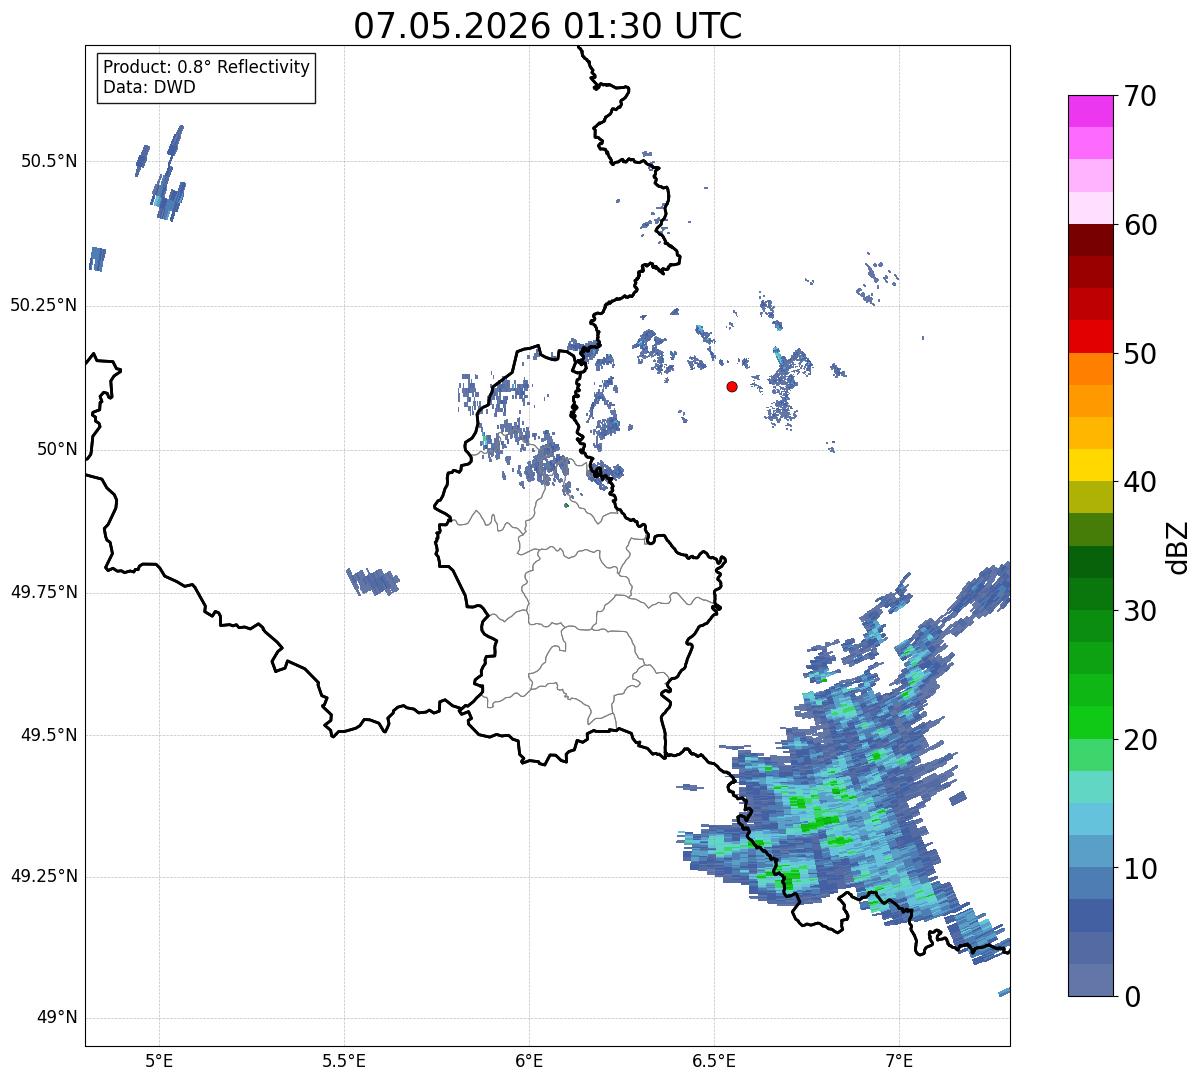Click the 70 colorbar tick label
This screenshot has width=1202, height=1081.
[1139, 96]
